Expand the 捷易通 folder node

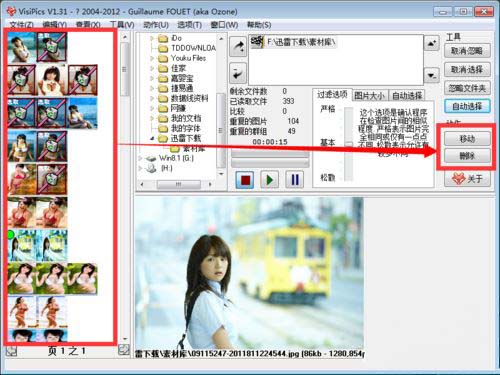coord(152,88)
